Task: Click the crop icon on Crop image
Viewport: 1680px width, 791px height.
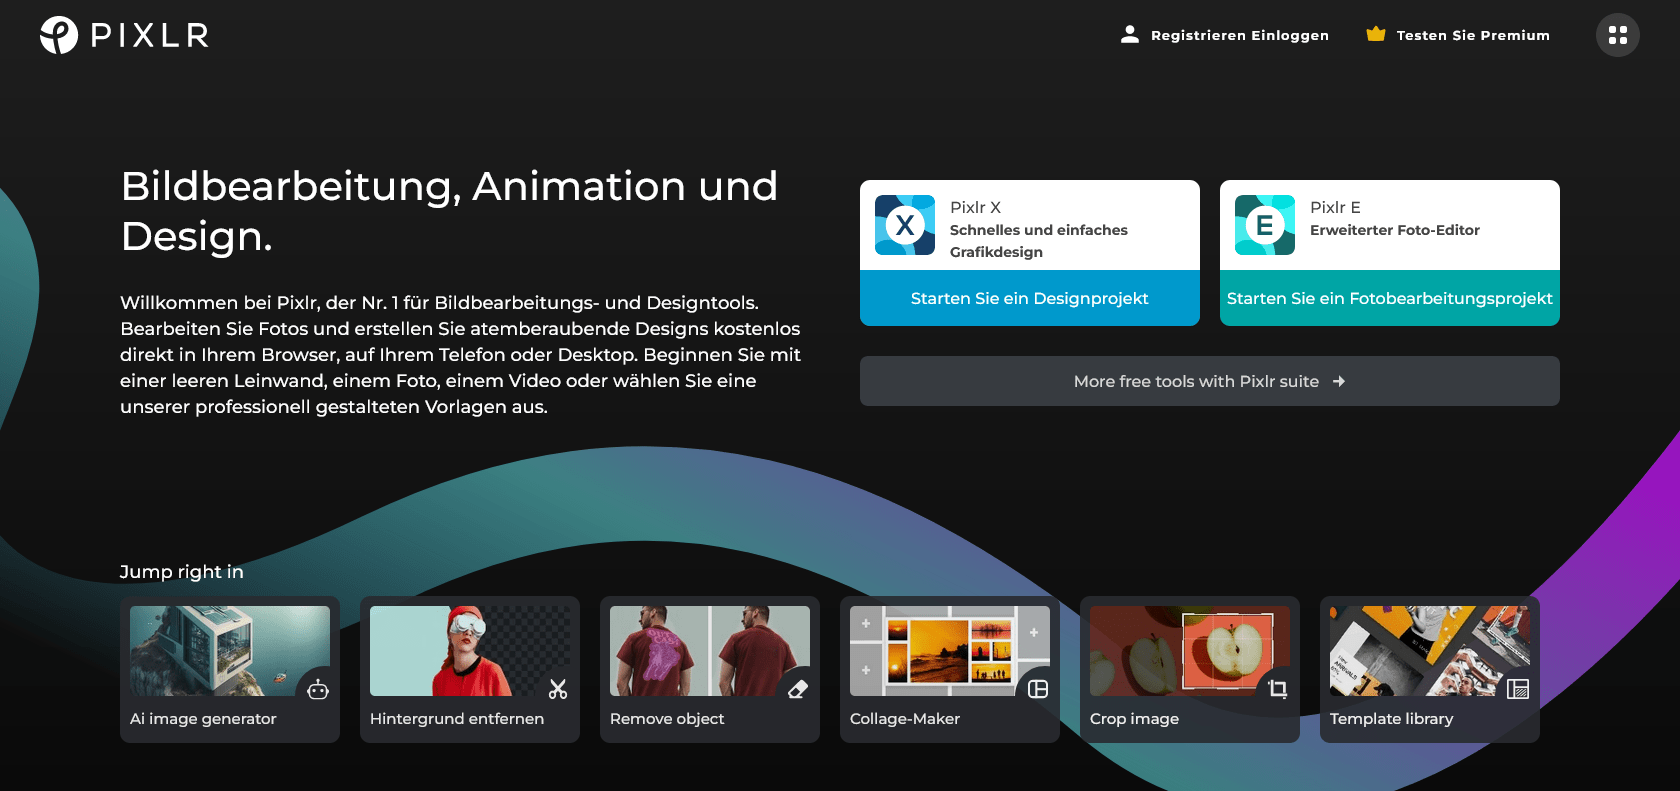Action: tap(1278, 689)
